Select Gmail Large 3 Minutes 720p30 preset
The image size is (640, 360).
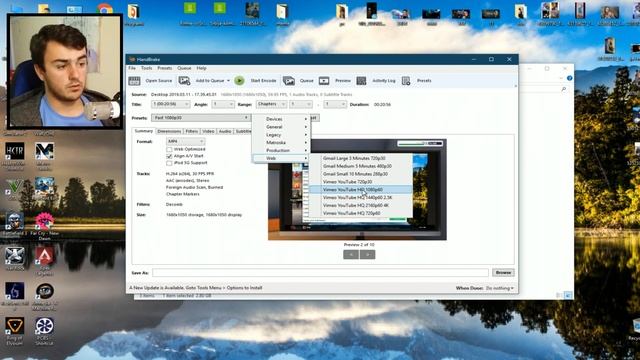pyautogui.click(x=361, y=158)
